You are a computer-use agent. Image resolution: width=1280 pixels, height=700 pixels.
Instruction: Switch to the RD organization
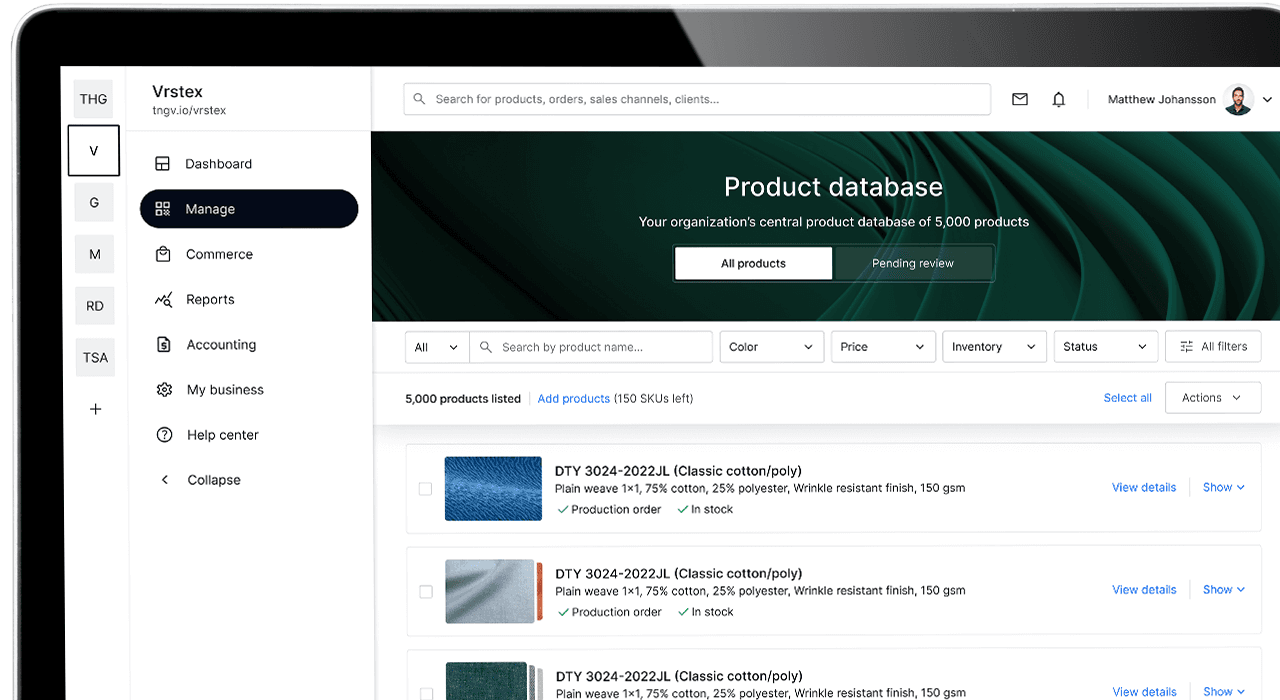(94, 306)
